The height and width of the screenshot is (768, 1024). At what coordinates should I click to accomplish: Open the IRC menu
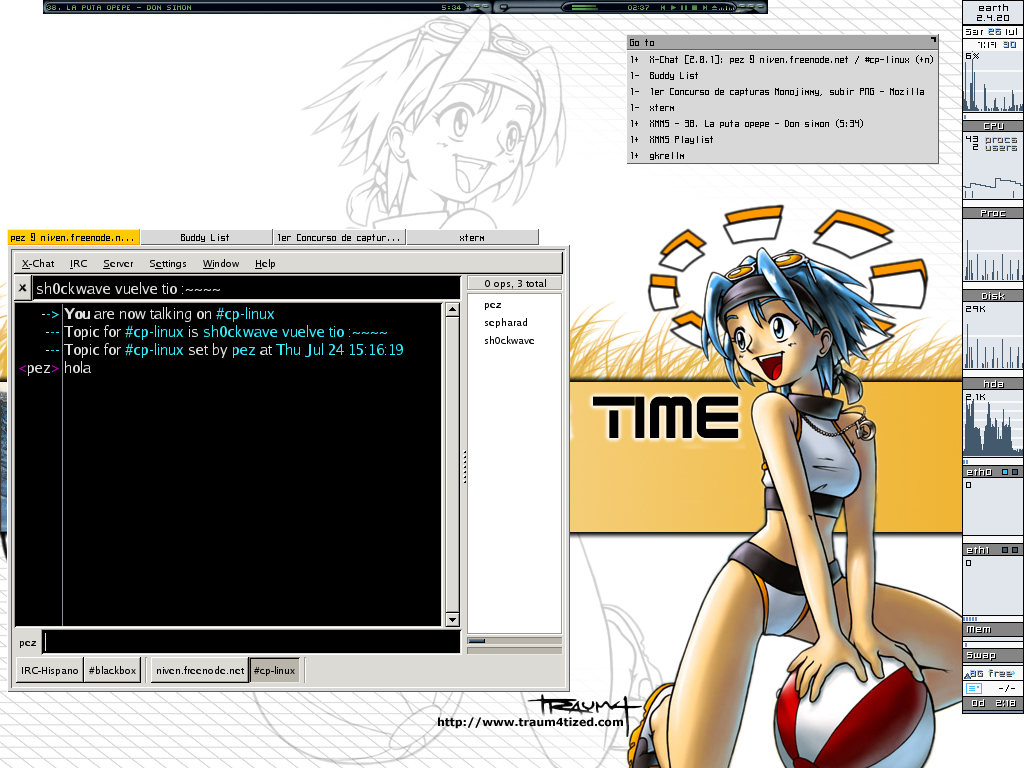(x=78, y=263)
